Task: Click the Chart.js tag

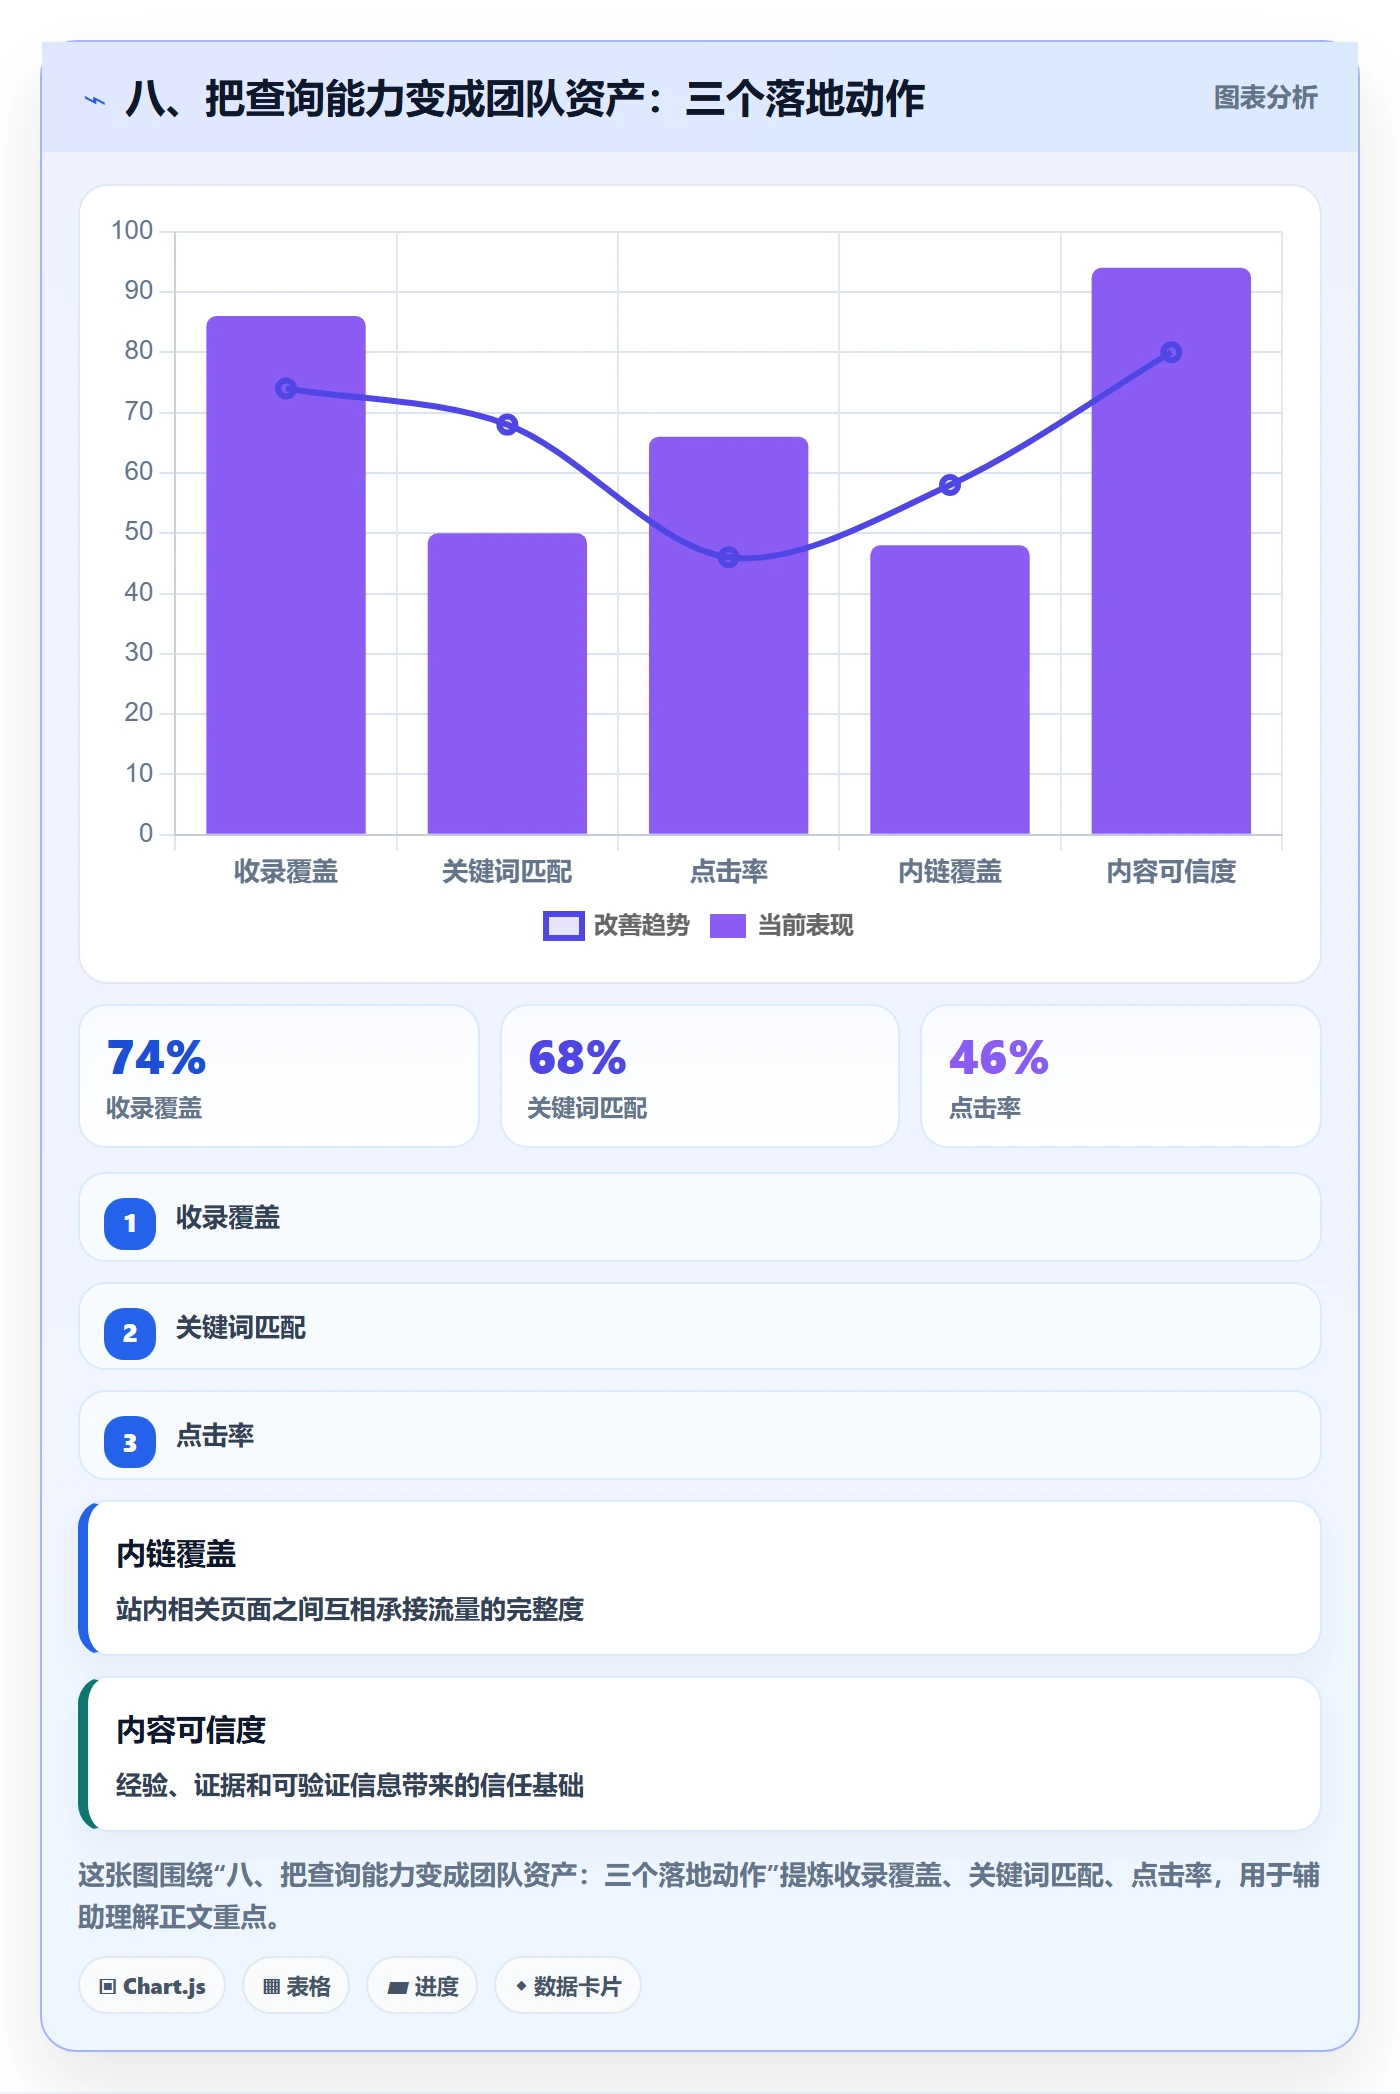Action: point(152,1986)
